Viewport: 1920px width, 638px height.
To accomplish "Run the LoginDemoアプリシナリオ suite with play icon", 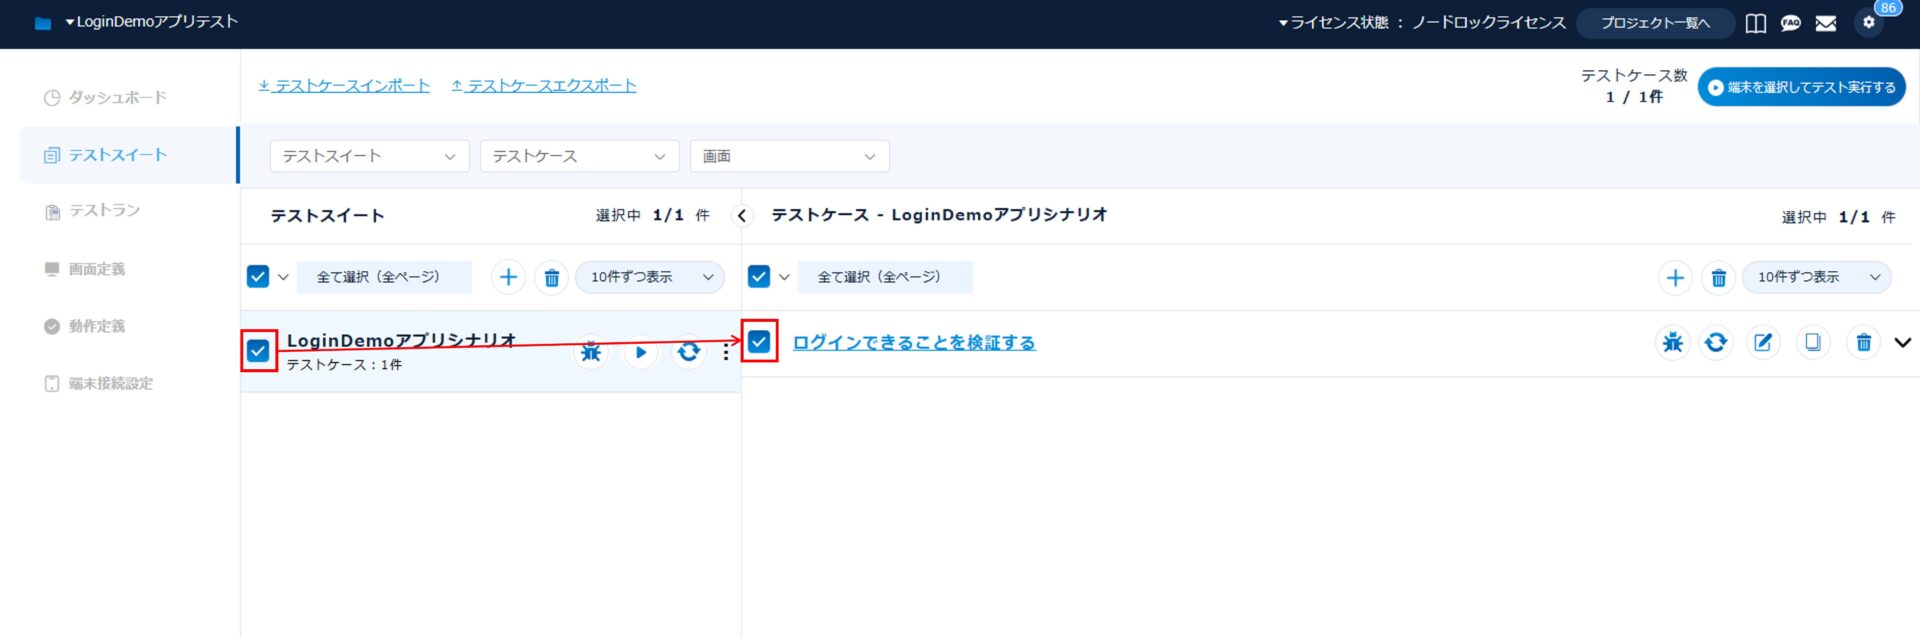I will [x=641, y=352].
